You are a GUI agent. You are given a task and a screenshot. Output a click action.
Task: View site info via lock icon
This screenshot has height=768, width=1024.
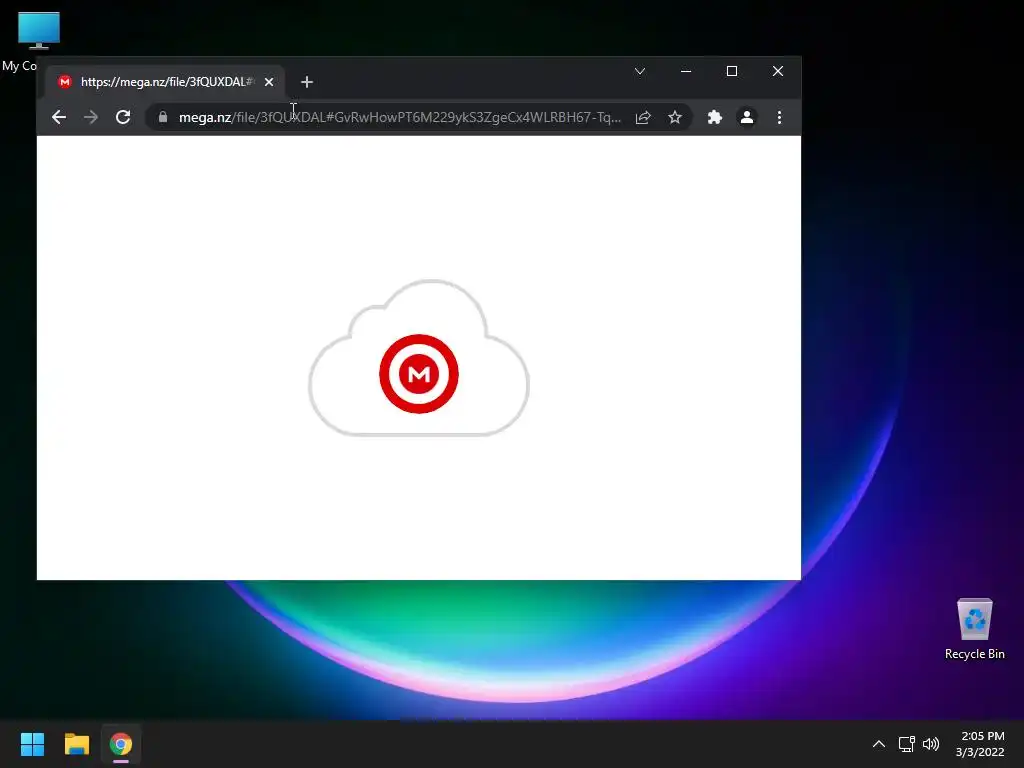tap(163, 117)
